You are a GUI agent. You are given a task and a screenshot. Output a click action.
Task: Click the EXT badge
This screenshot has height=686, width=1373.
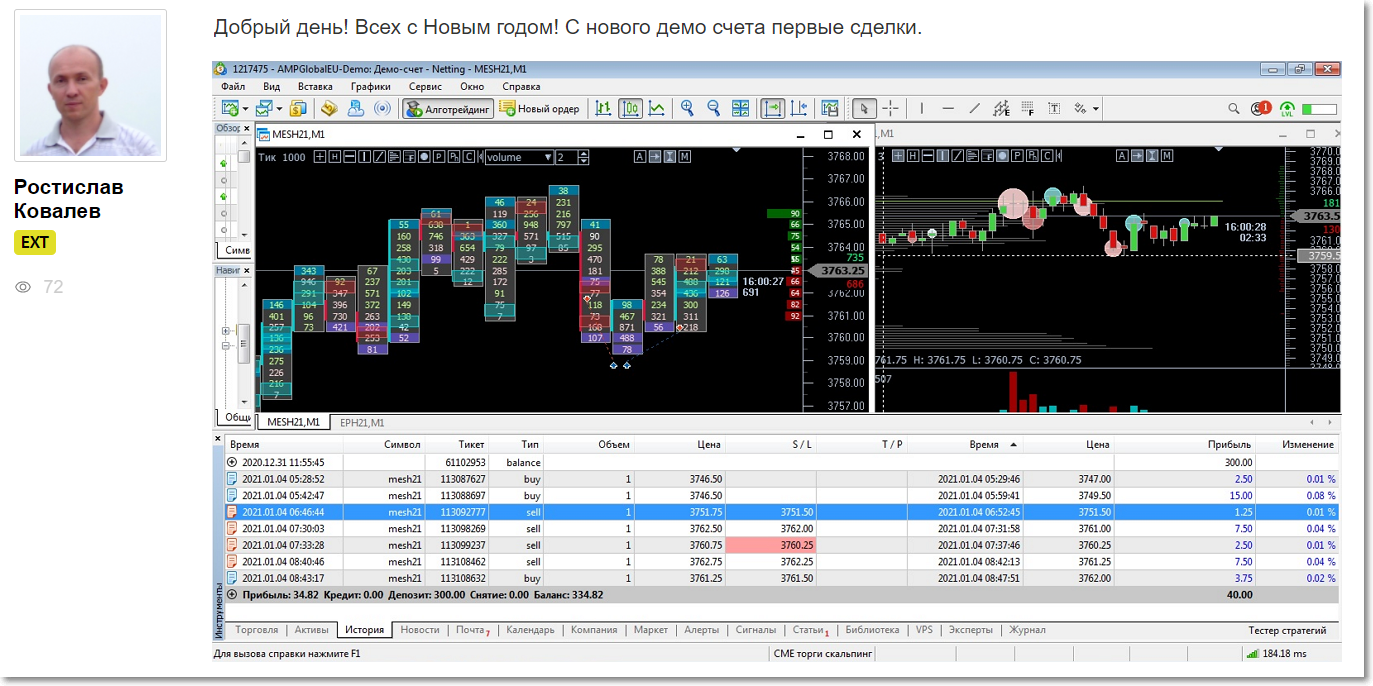(x=35, y=242)
